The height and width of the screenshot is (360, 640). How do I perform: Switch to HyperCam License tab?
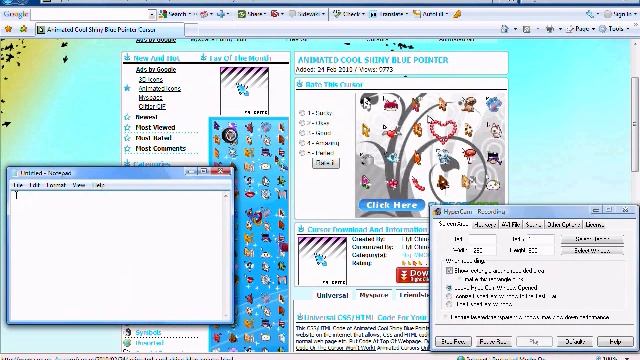click(595, 224)
